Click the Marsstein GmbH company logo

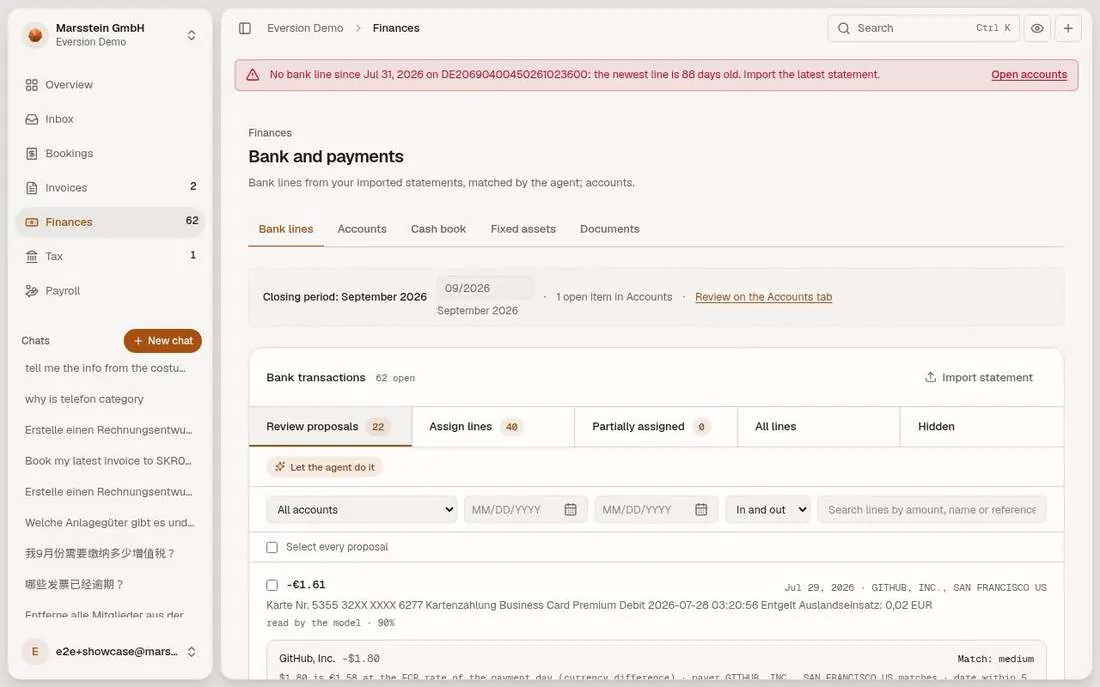point(35,34)
